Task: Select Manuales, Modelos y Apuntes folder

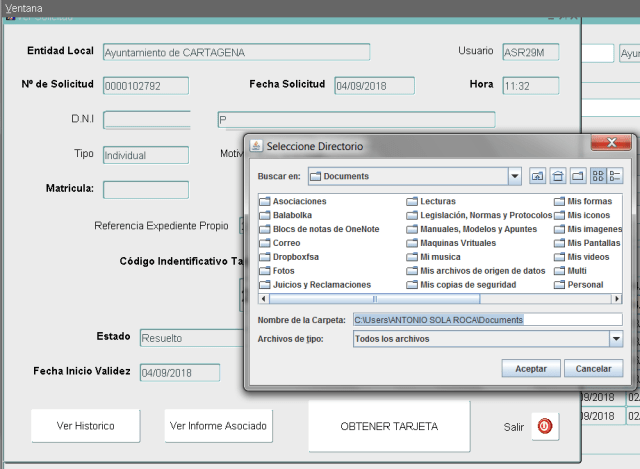Action: click(x=472, y=229)
